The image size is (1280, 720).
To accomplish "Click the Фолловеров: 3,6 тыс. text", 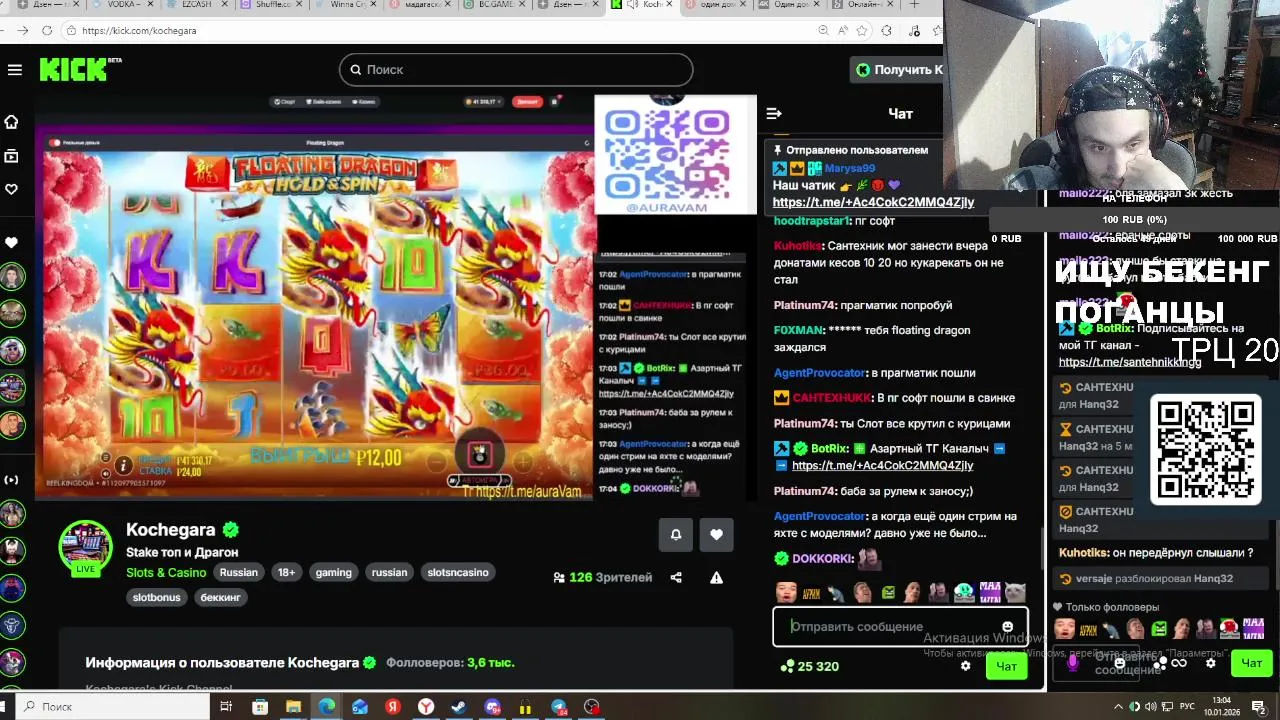I will click(x=450, y=662).
